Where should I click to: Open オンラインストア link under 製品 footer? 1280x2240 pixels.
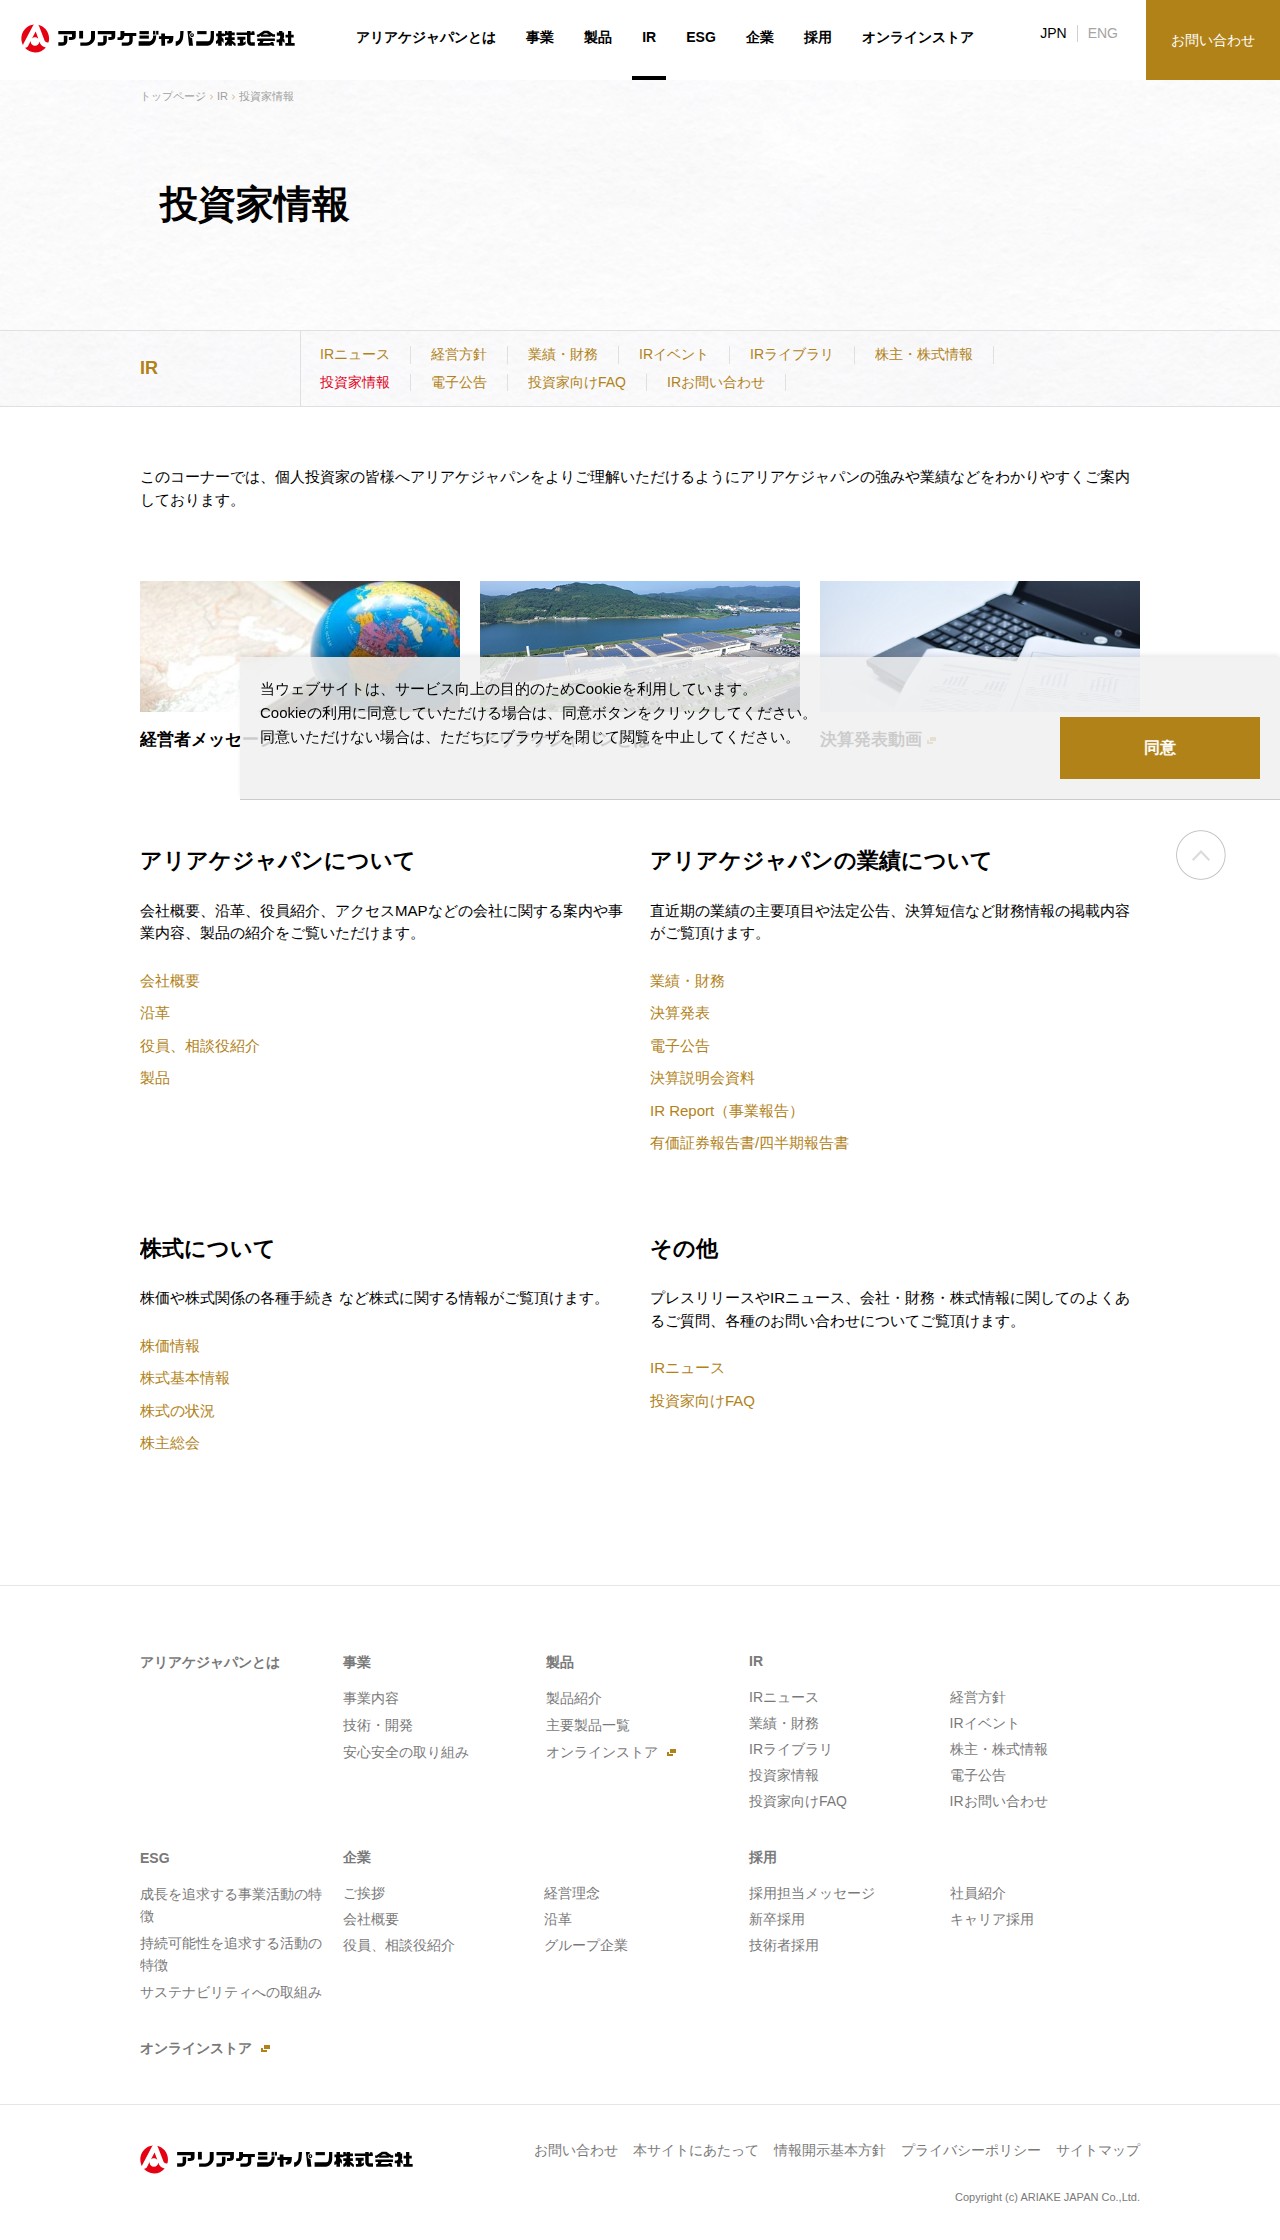click(x=610, y=1752)
